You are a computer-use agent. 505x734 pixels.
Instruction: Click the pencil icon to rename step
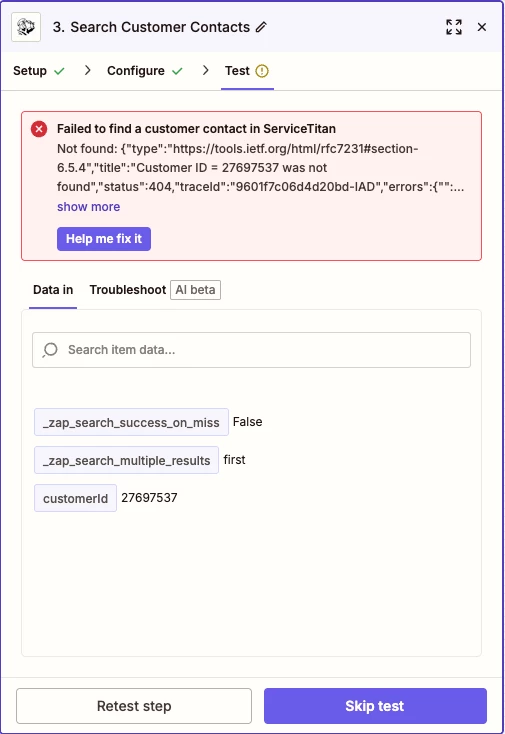tap(261, 28)
